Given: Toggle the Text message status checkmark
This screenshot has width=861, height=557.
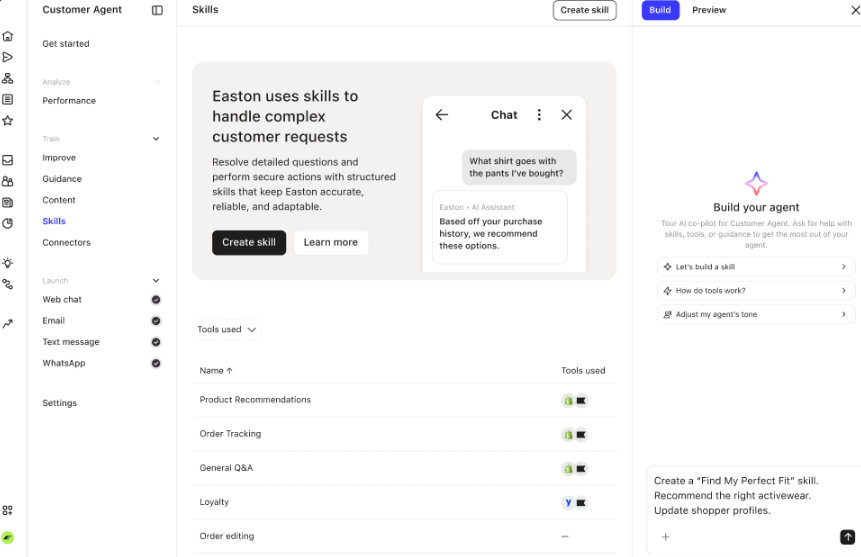Looking at the screenshot, I should pos(156,342).
